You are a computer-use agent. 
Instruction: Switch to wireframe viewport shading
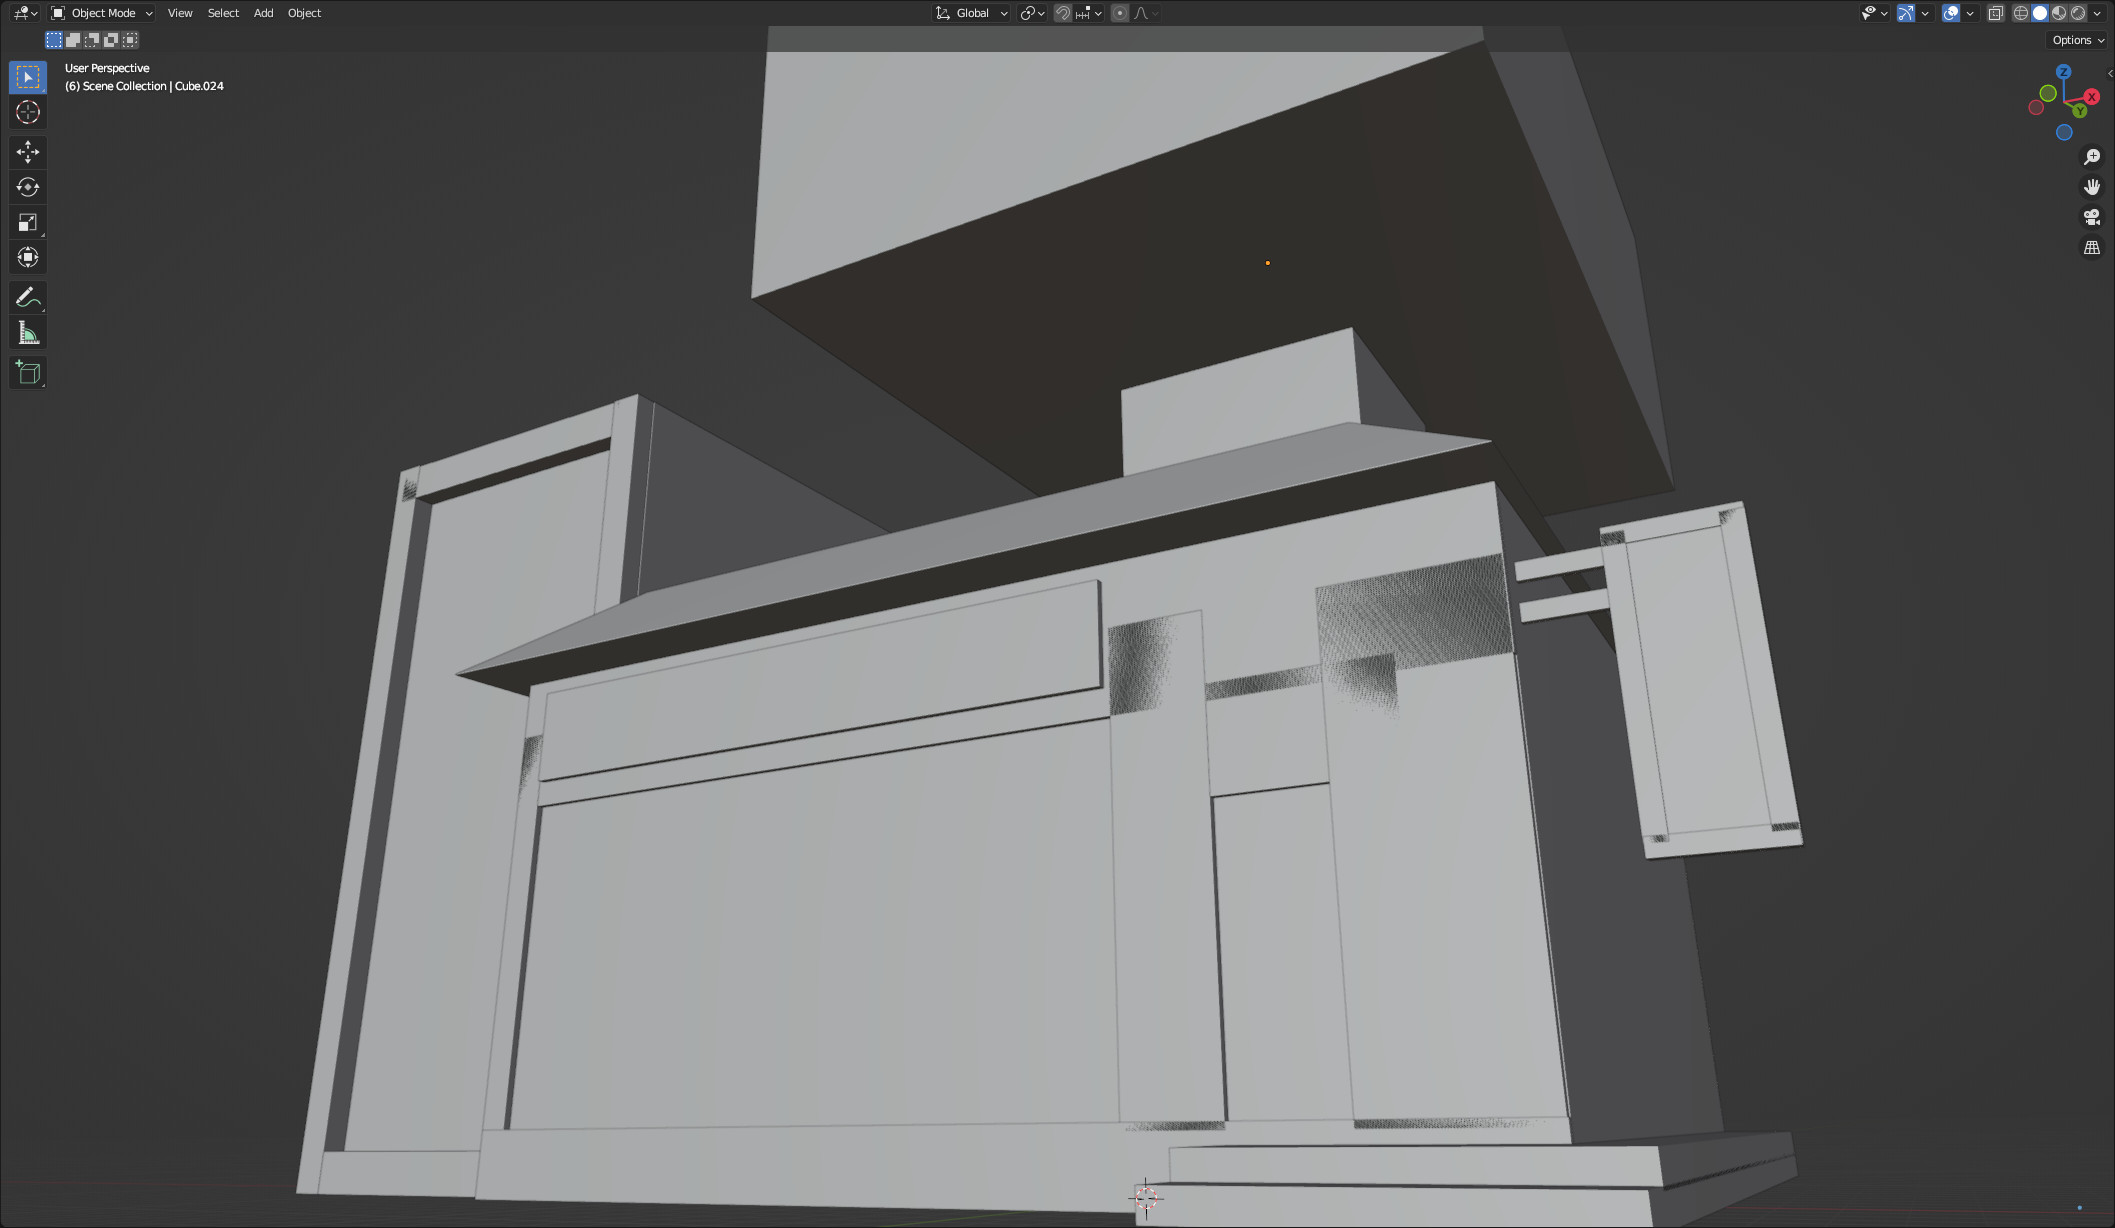[x=2021, y=13]
